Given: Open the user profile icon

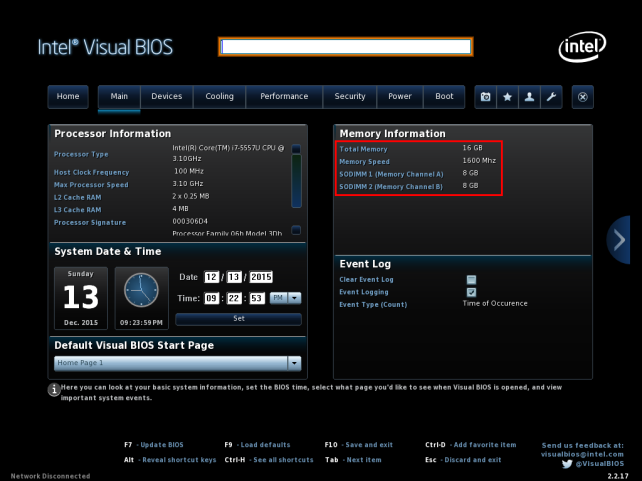Looking at the screenshot, I should (529, 97).
